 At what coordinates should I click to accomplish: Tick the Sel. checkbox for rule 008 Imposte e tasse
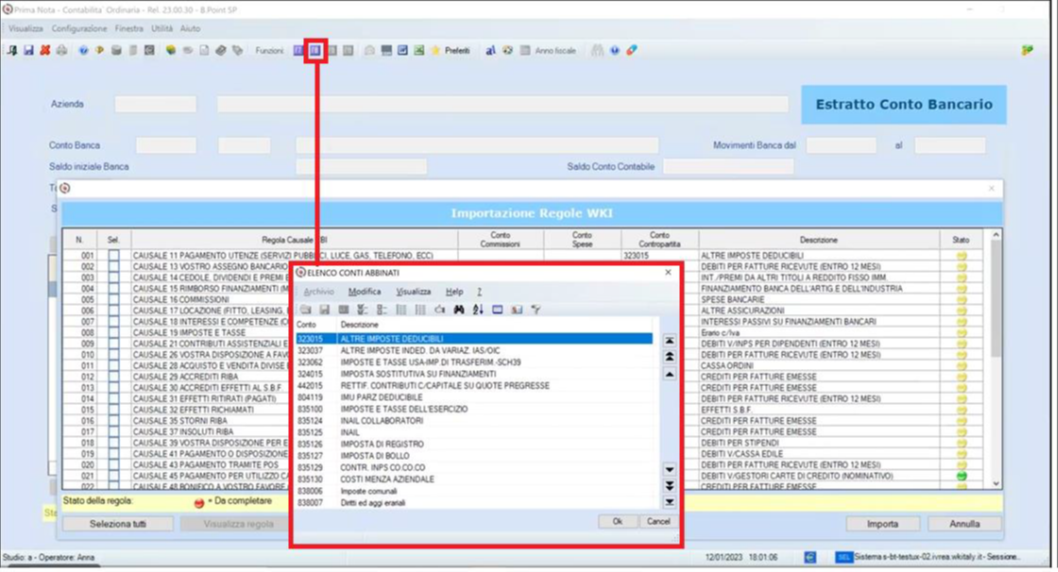113,333
